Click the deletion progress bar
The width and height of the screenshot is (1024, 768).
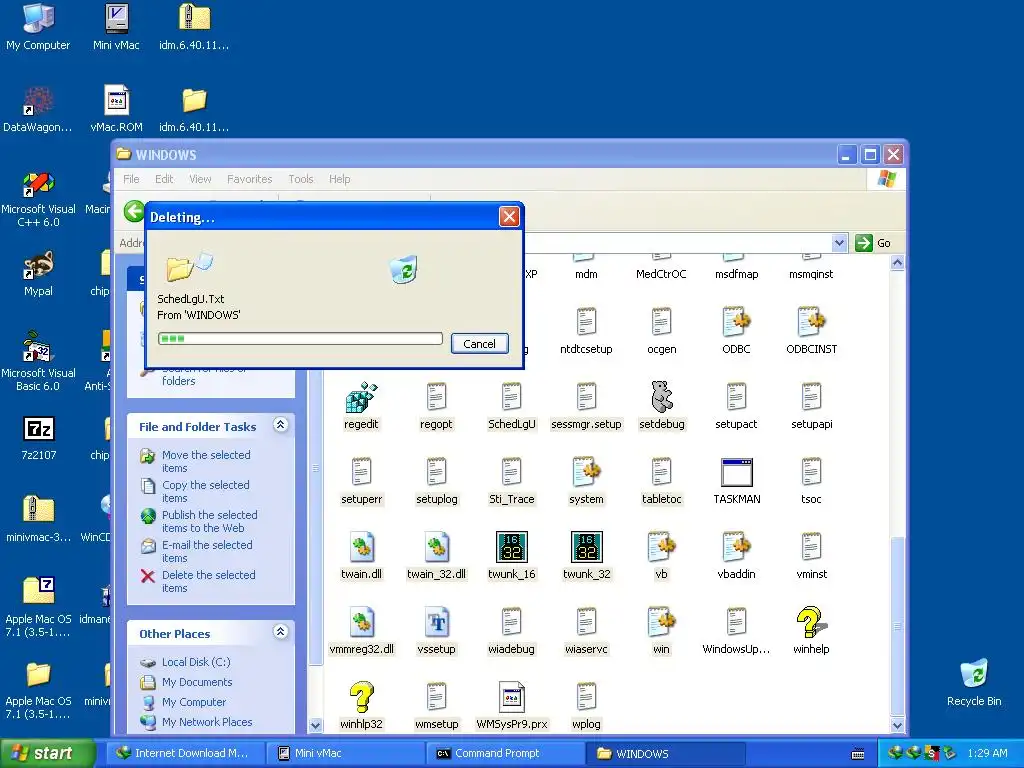[300, 338]
